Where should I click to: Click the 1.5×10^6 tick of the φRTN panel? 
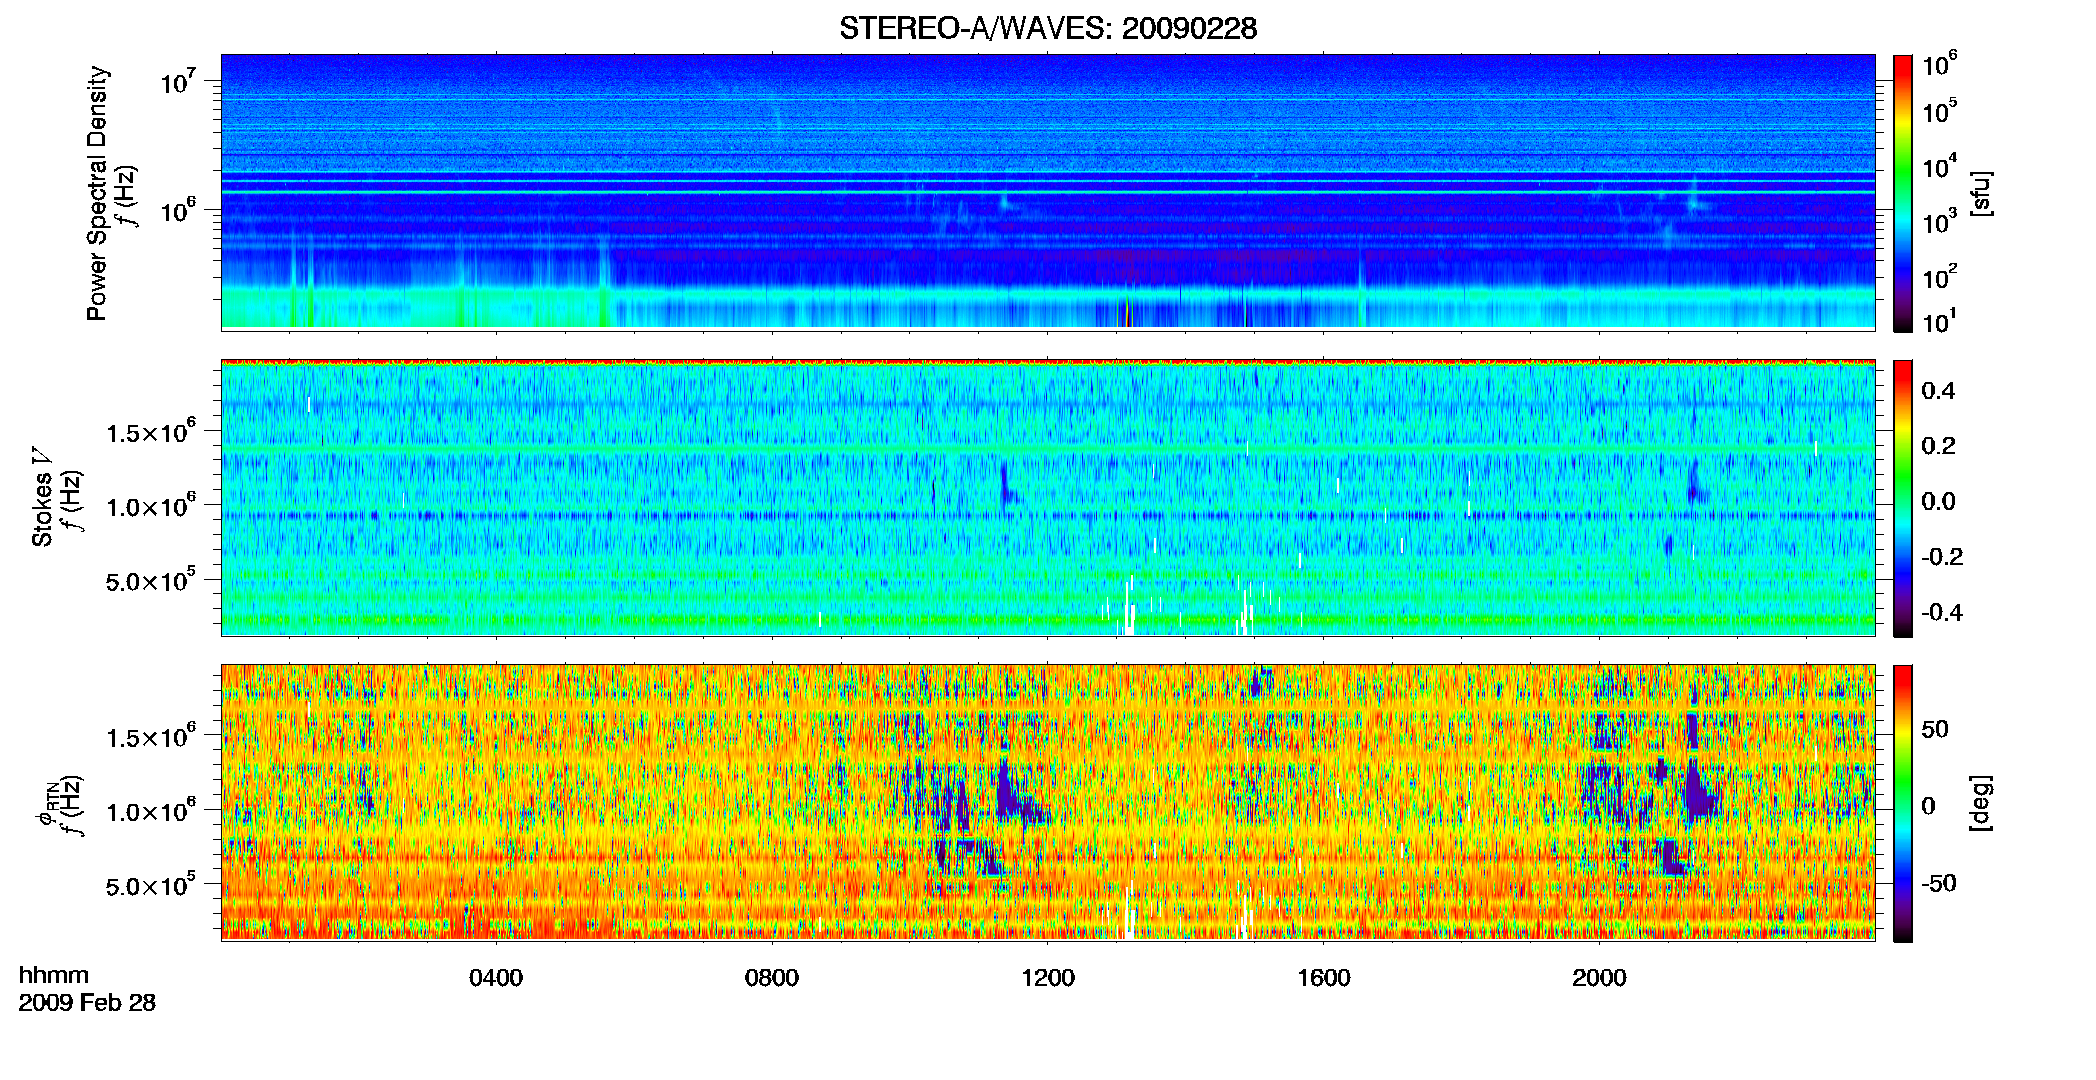152,736
